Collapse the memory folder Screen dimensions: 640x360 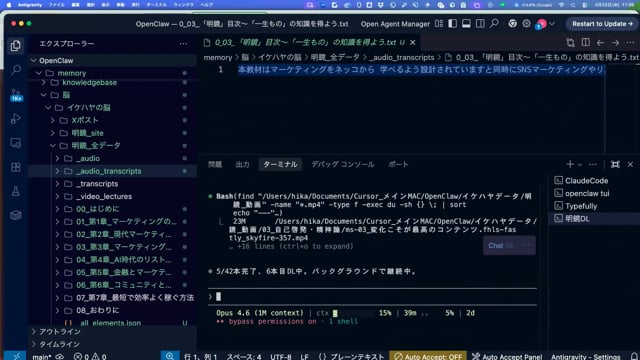click(71, 73)
